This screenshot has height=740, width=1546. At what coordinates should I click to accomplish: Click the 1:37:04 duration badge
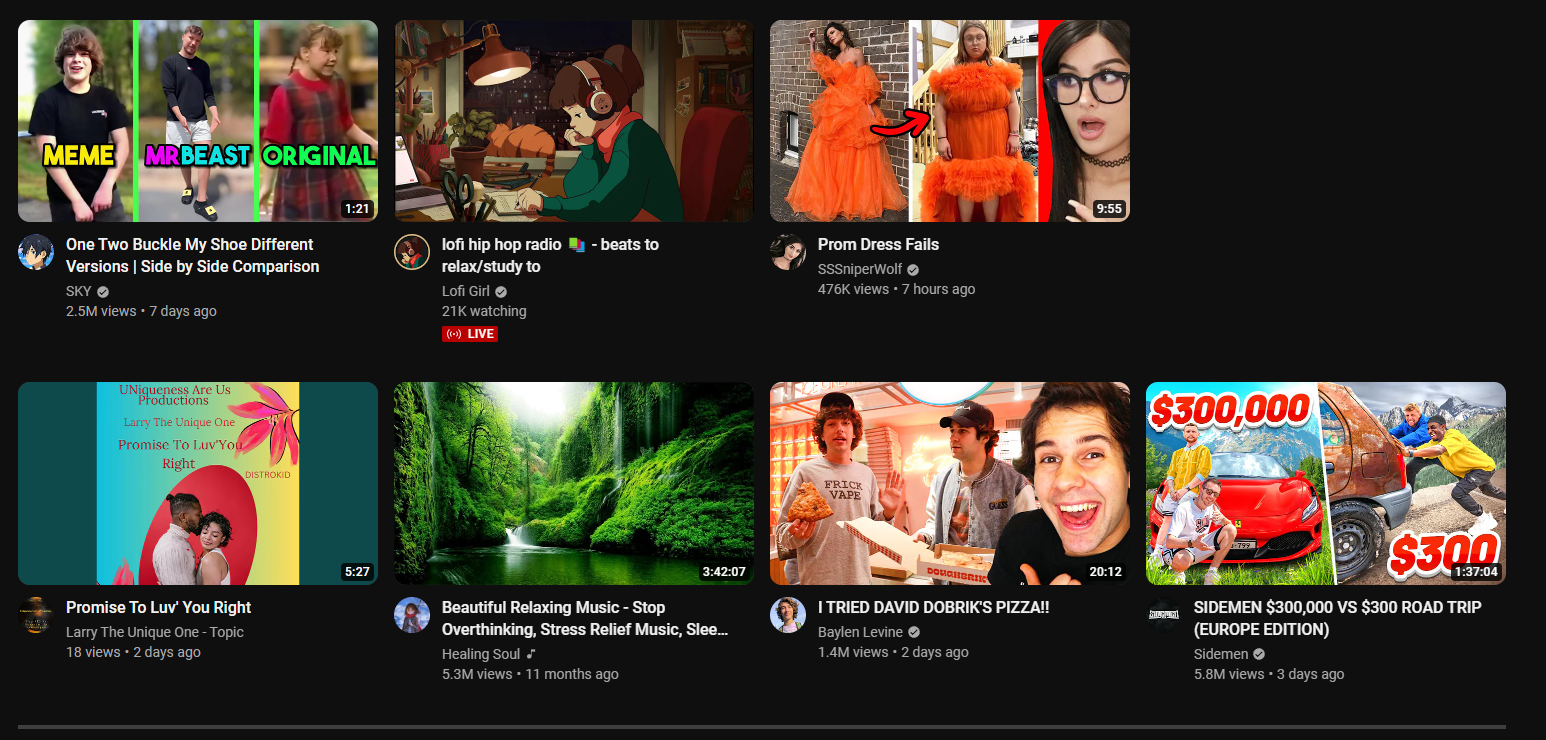1475,572
